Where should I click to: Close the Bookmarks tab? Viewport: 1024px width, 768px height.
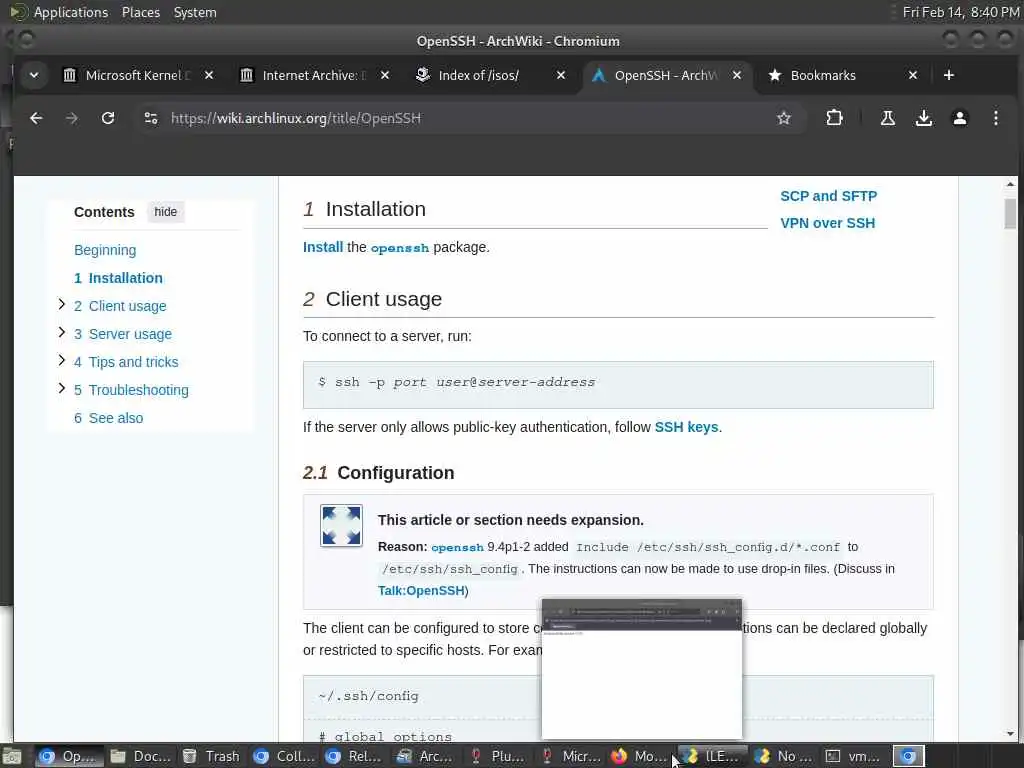tap(913, 75)
